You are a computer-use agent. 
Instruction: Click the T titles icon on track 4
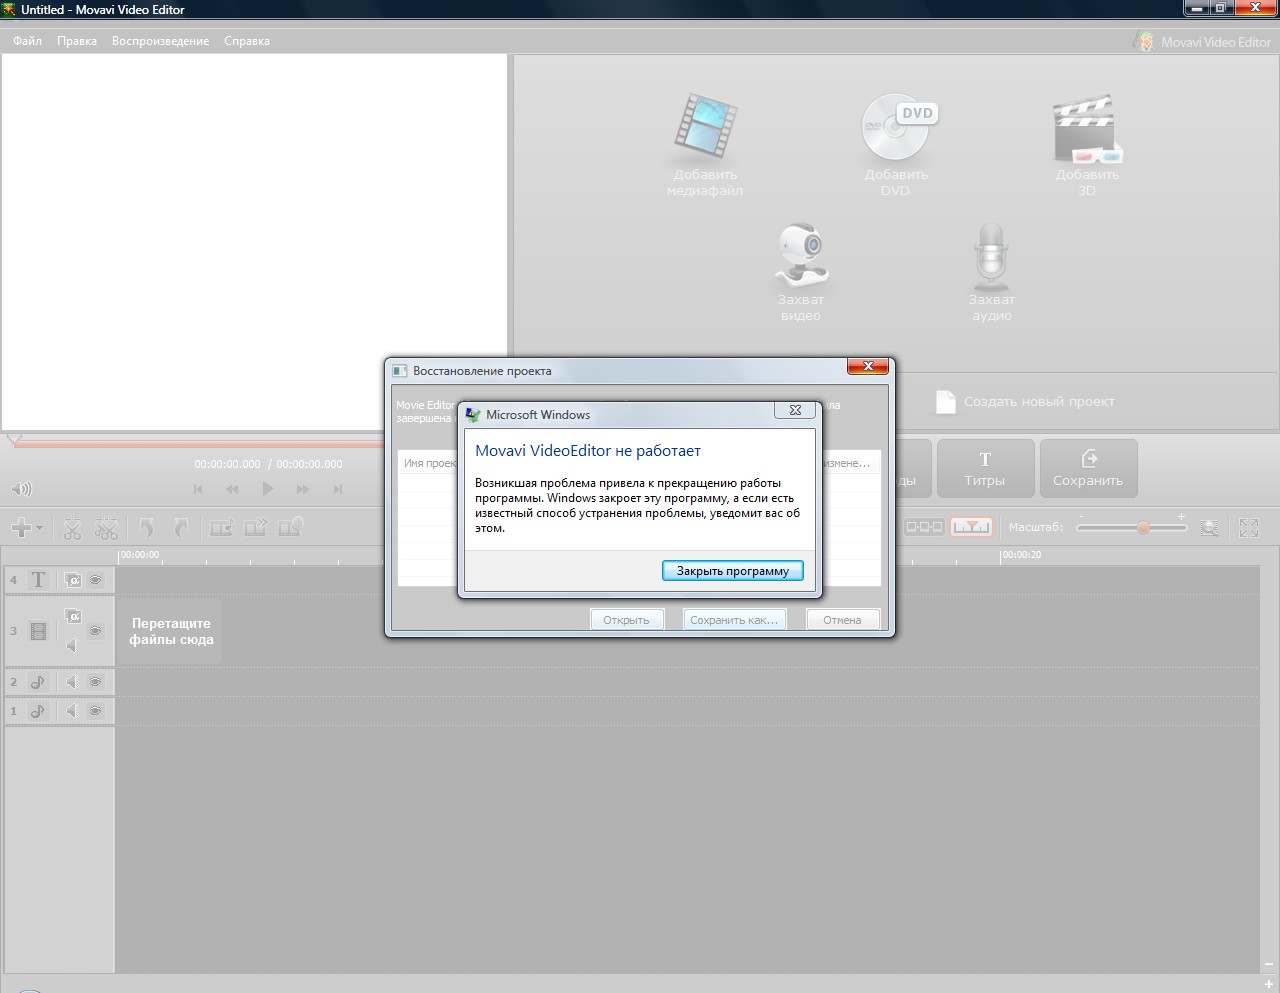38,580
